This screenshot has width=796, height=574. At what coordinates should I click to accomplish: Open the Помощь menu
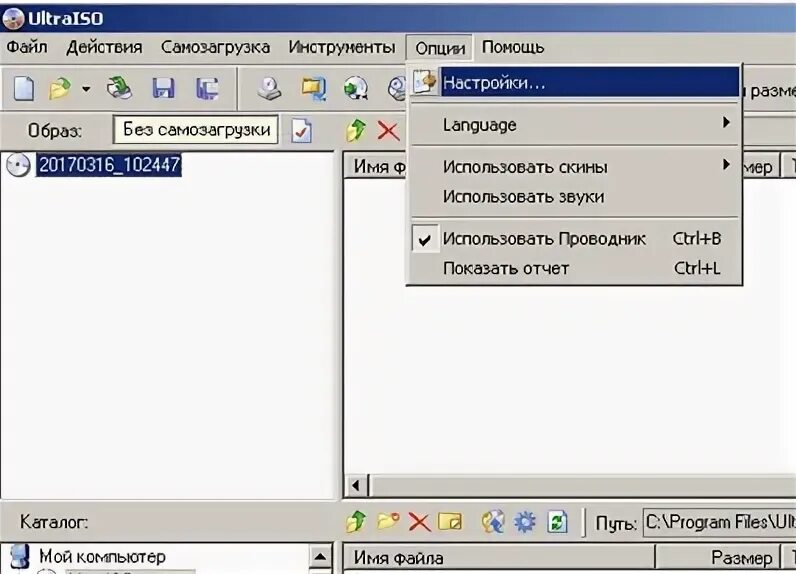click(x=513, y=47)
